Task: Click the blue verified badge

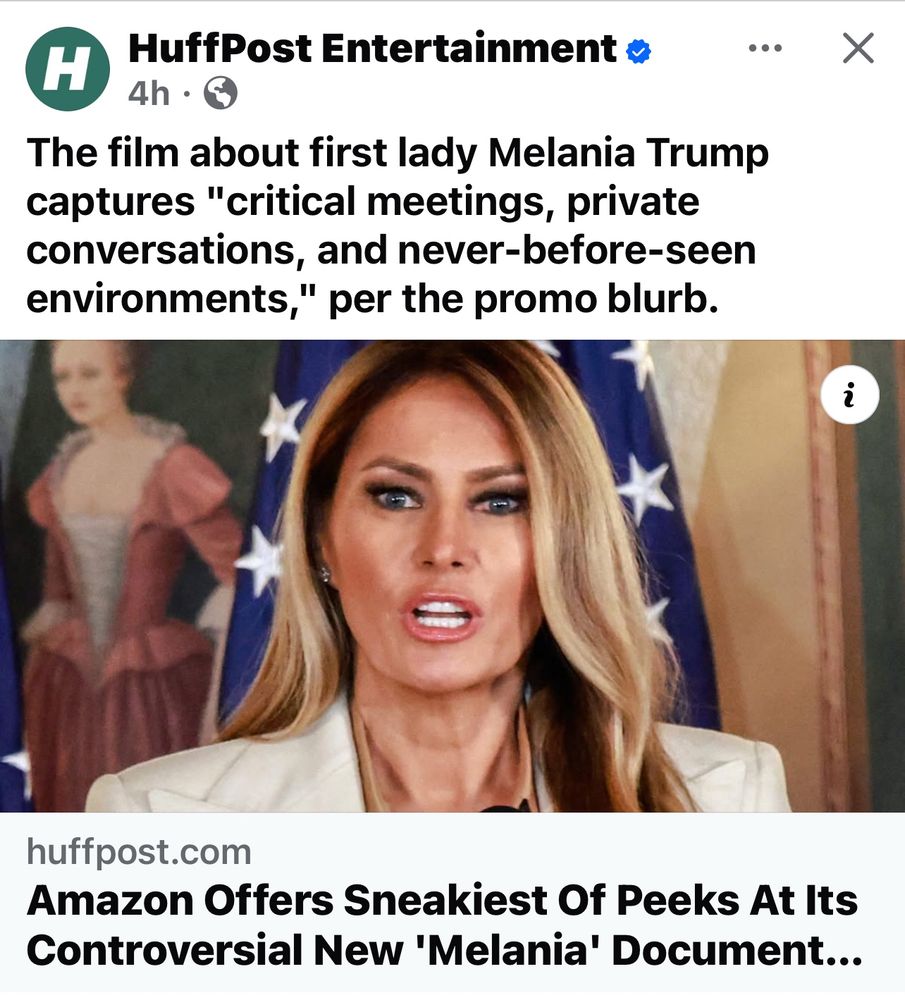Action: coord(638,51)
